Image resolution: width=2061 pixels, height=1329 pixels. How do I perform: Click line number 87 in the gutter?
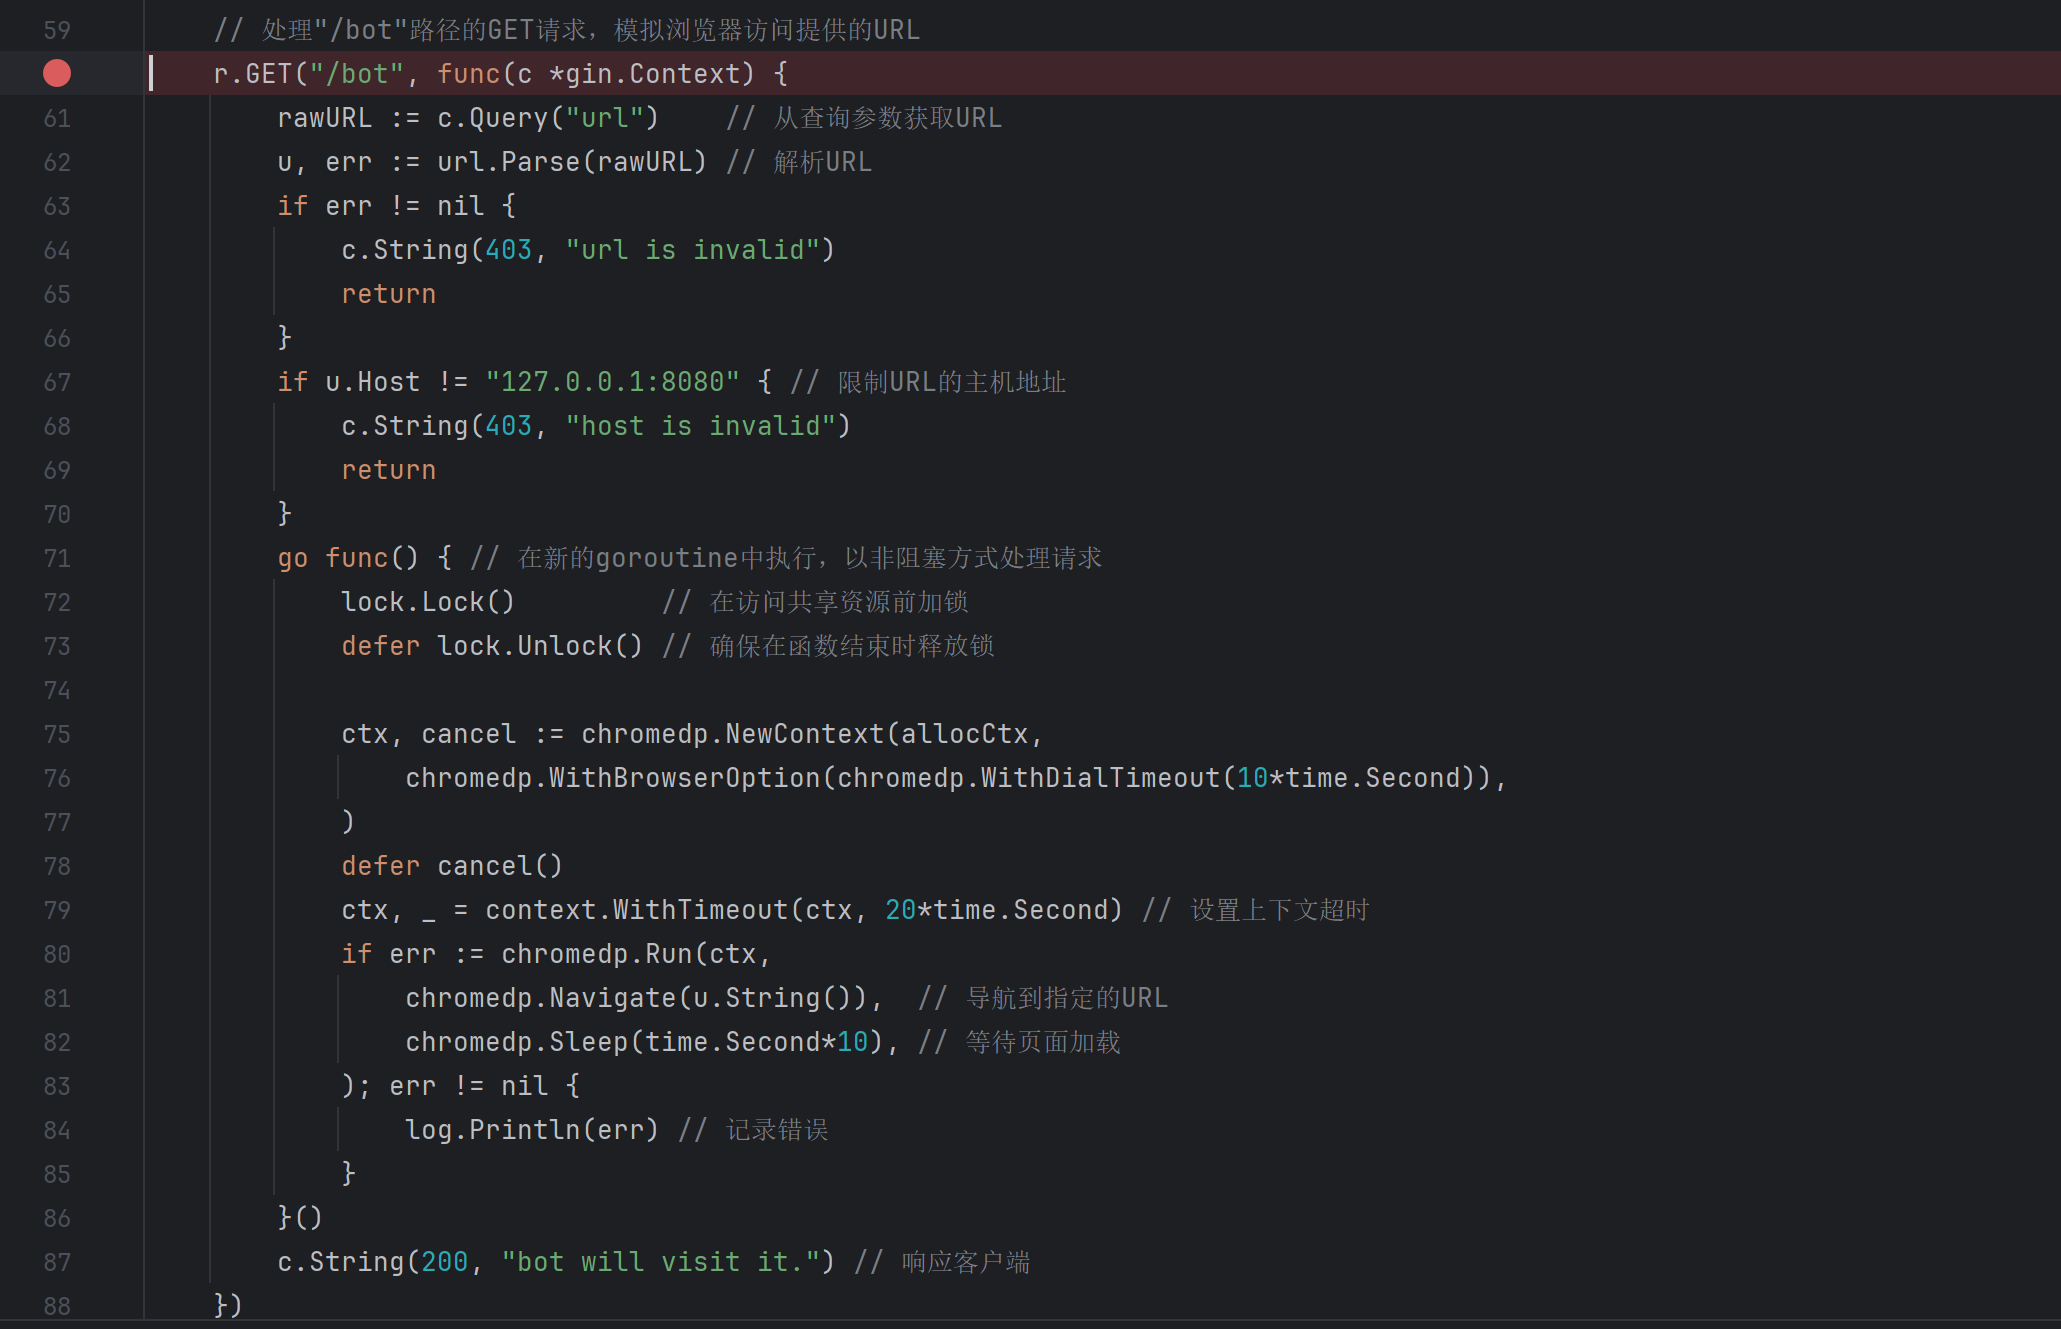point(57,1262)
